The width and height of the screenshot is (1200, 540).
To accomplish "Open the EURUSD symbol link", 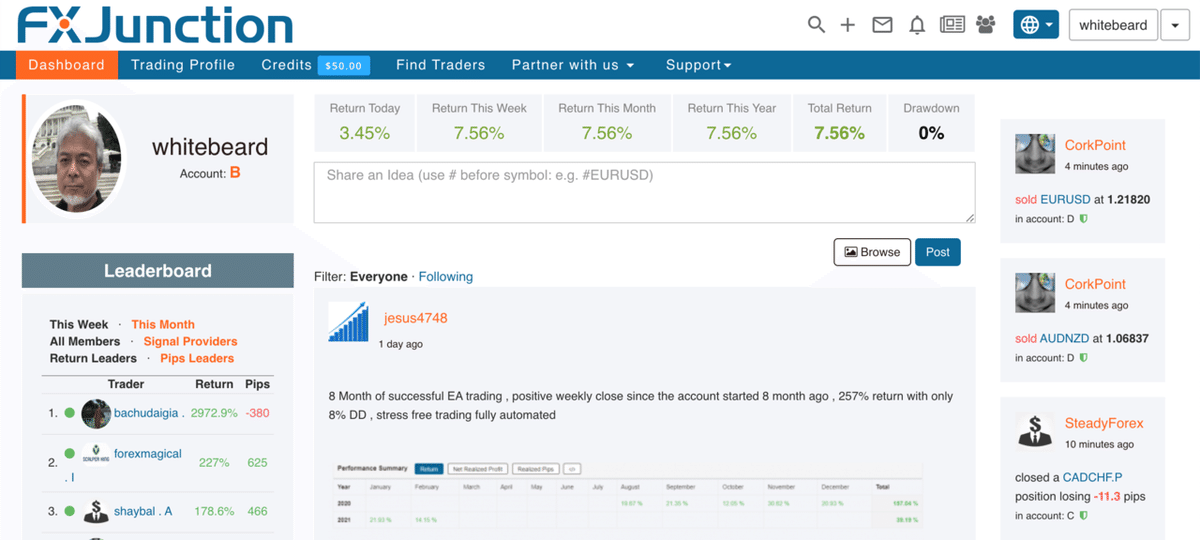I will point(1065,199).
